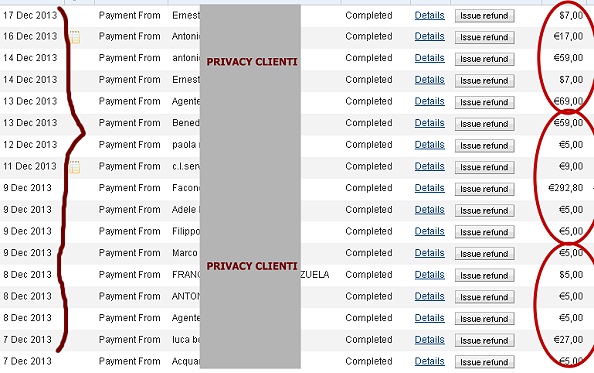This screenshot has width=594, height=373.
Task: Open Details for 17 Dec 2013 payment
Action: pos(429,16)
